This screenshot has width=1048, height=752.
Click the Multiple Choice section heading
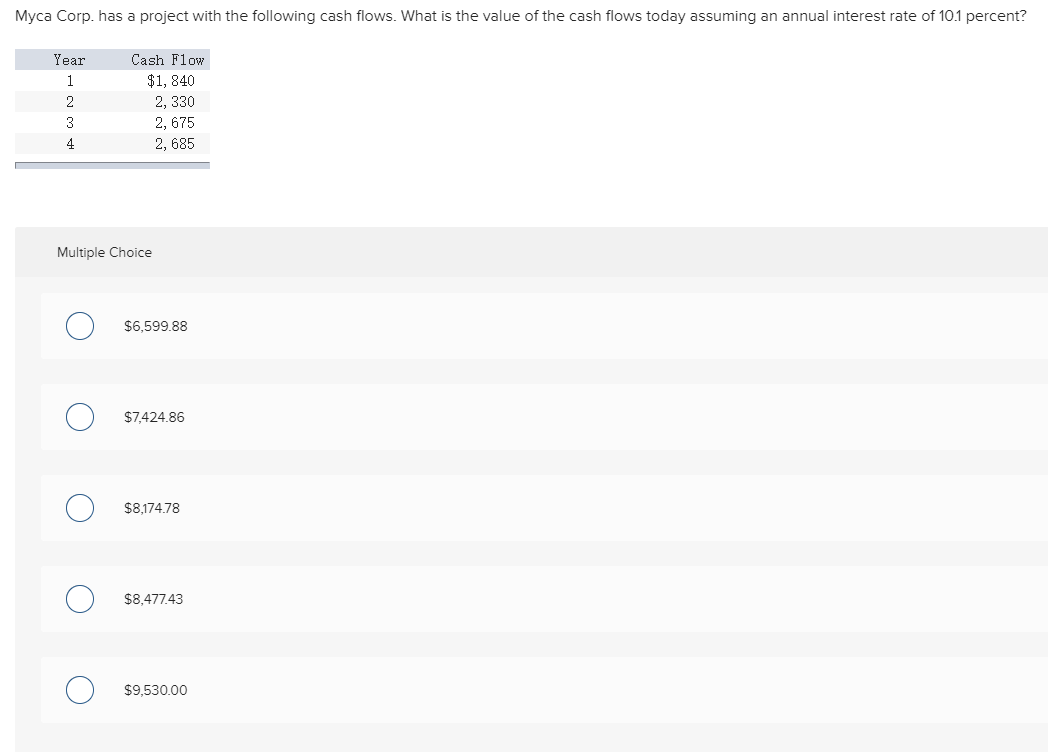[x=104, y=252]
